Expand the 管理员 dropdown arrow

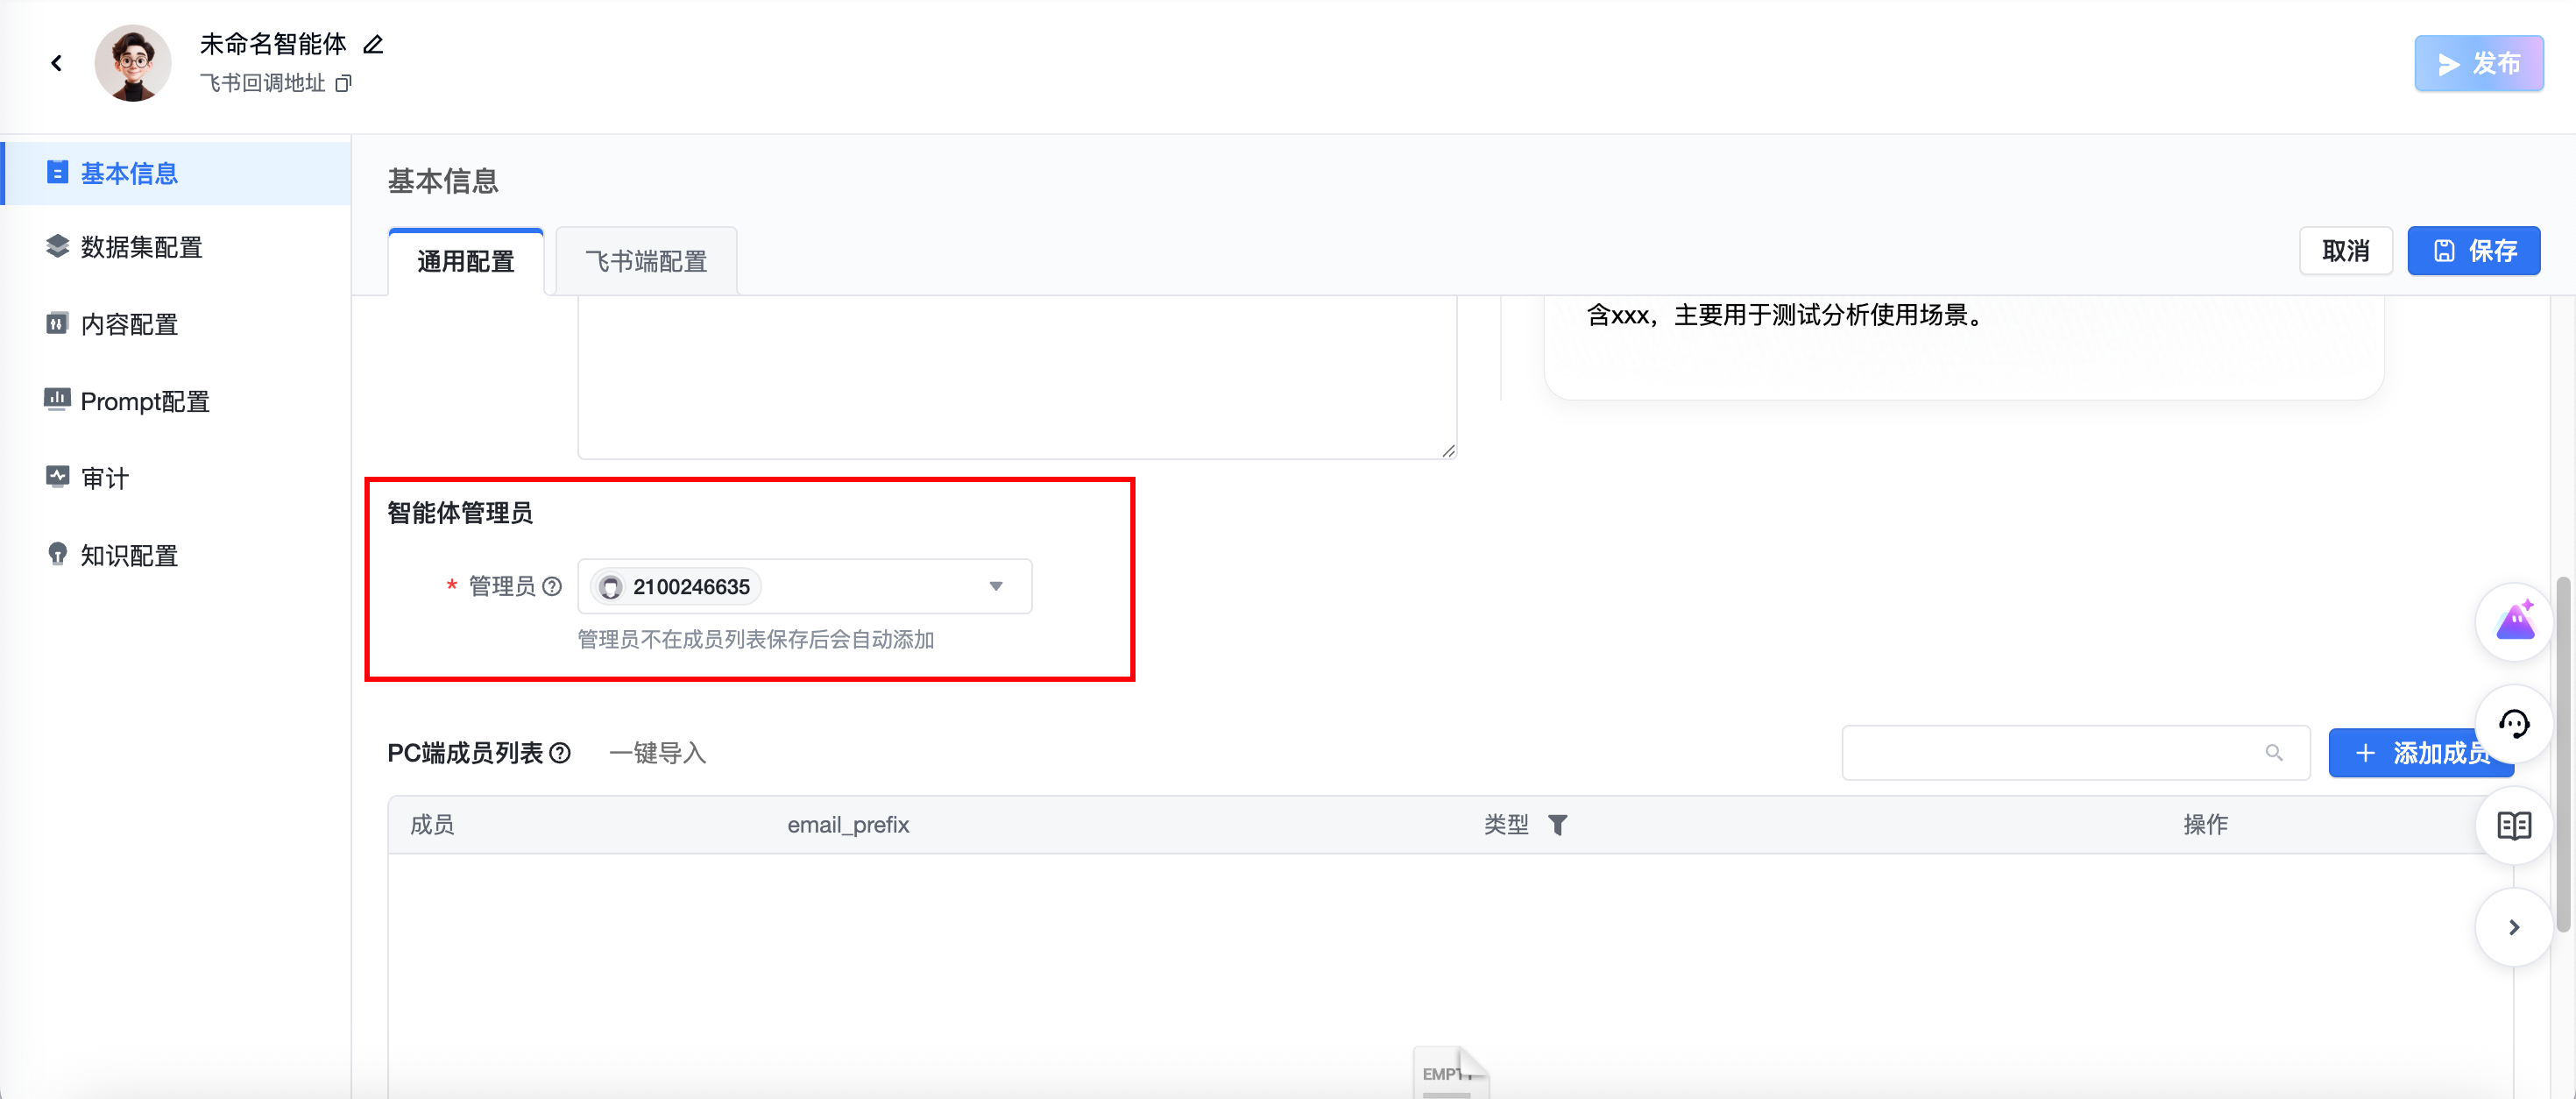click(x=996, y=587)
